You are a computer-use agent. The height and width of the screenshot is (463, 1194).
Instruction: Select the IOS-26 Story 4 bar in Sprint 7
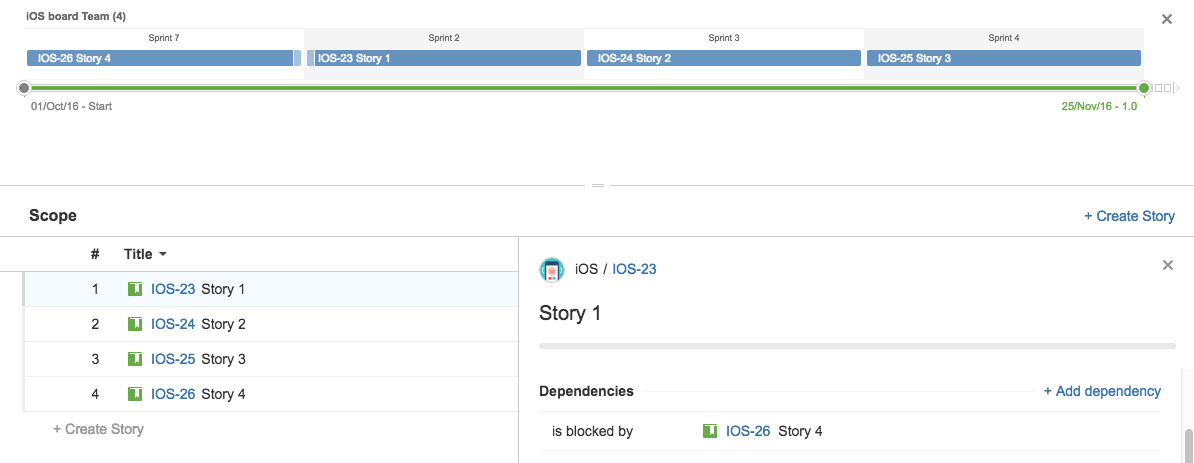[160, 58]
